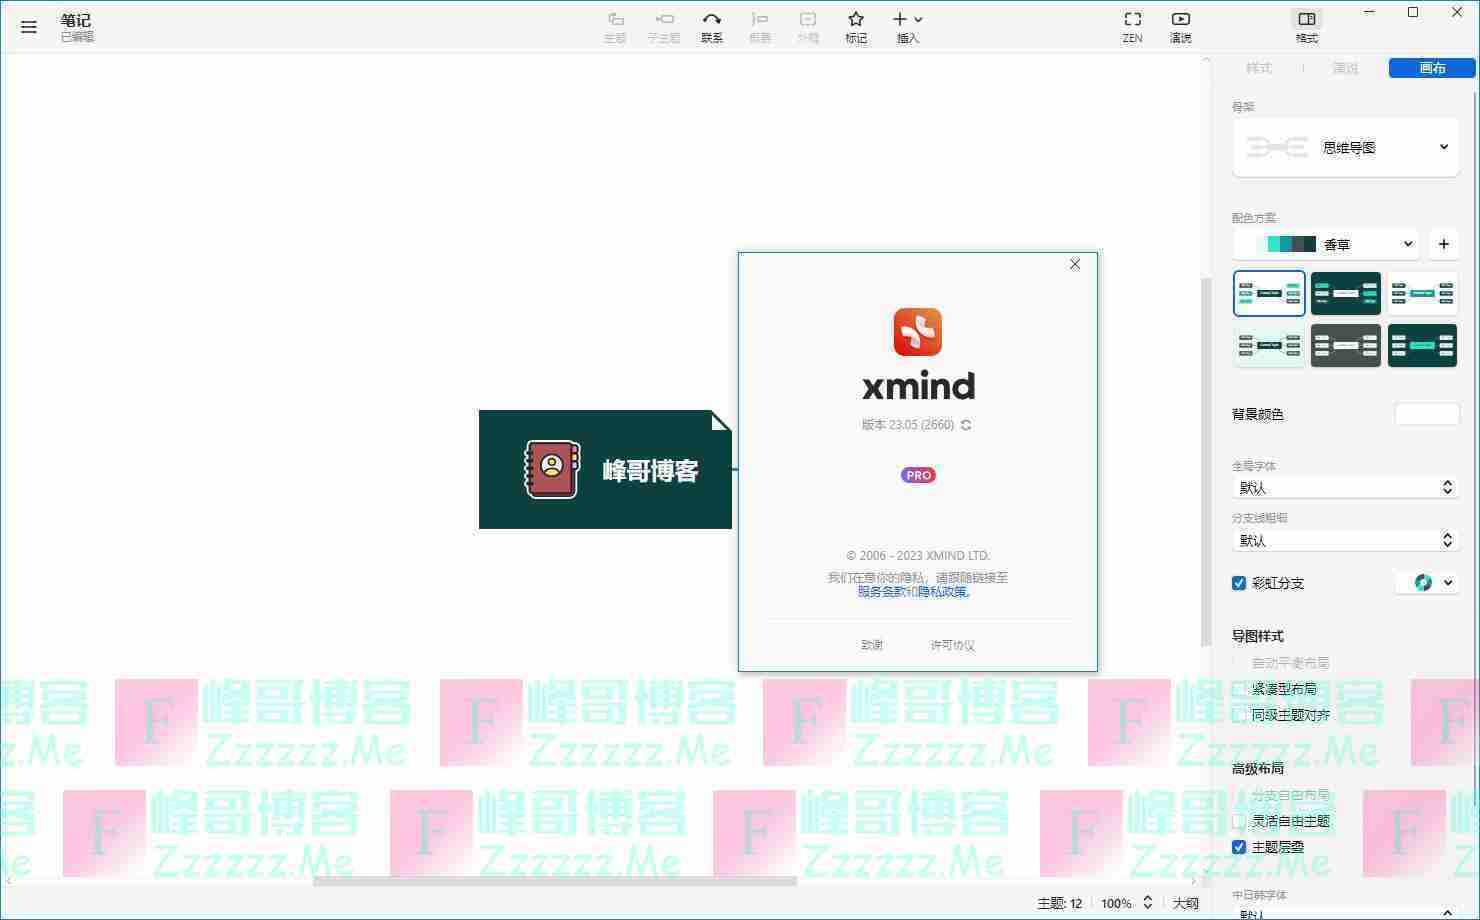Enter ZEN fullscreen mode
The image size is (1480, 920).
click(1132, 27)
